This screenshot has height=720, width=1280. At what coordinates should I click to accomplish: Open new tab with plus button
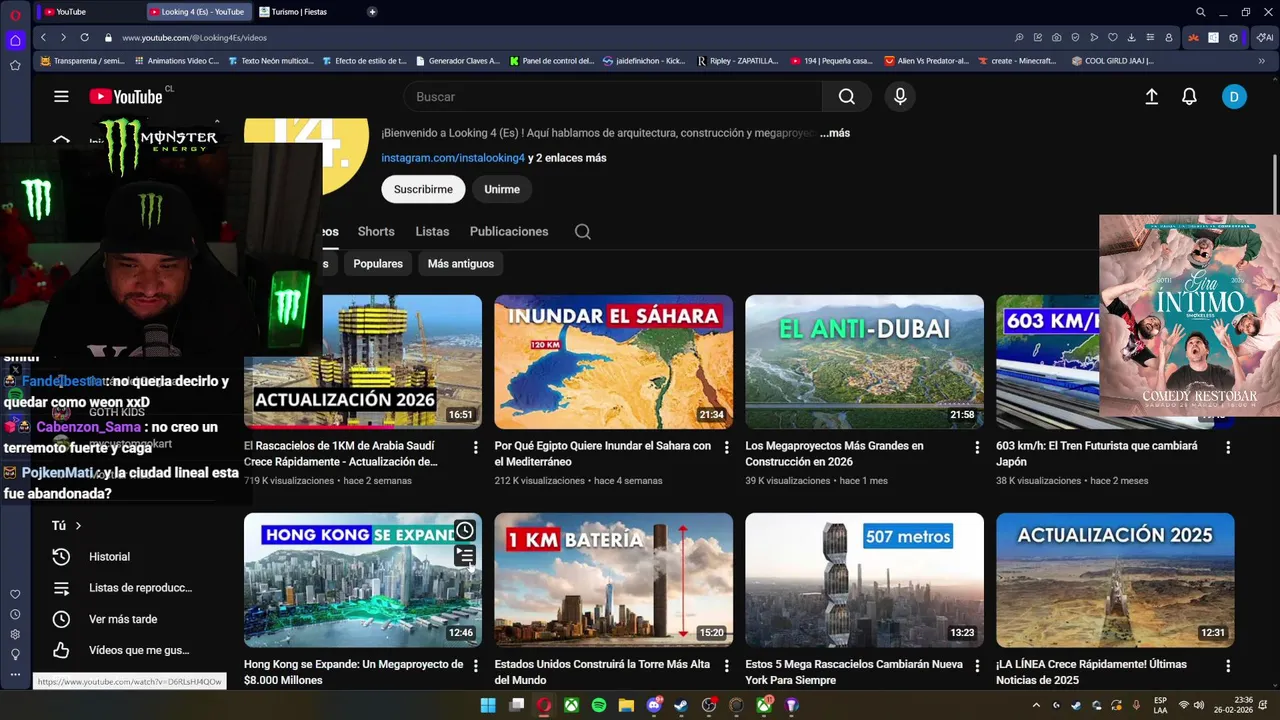[372, 12]
